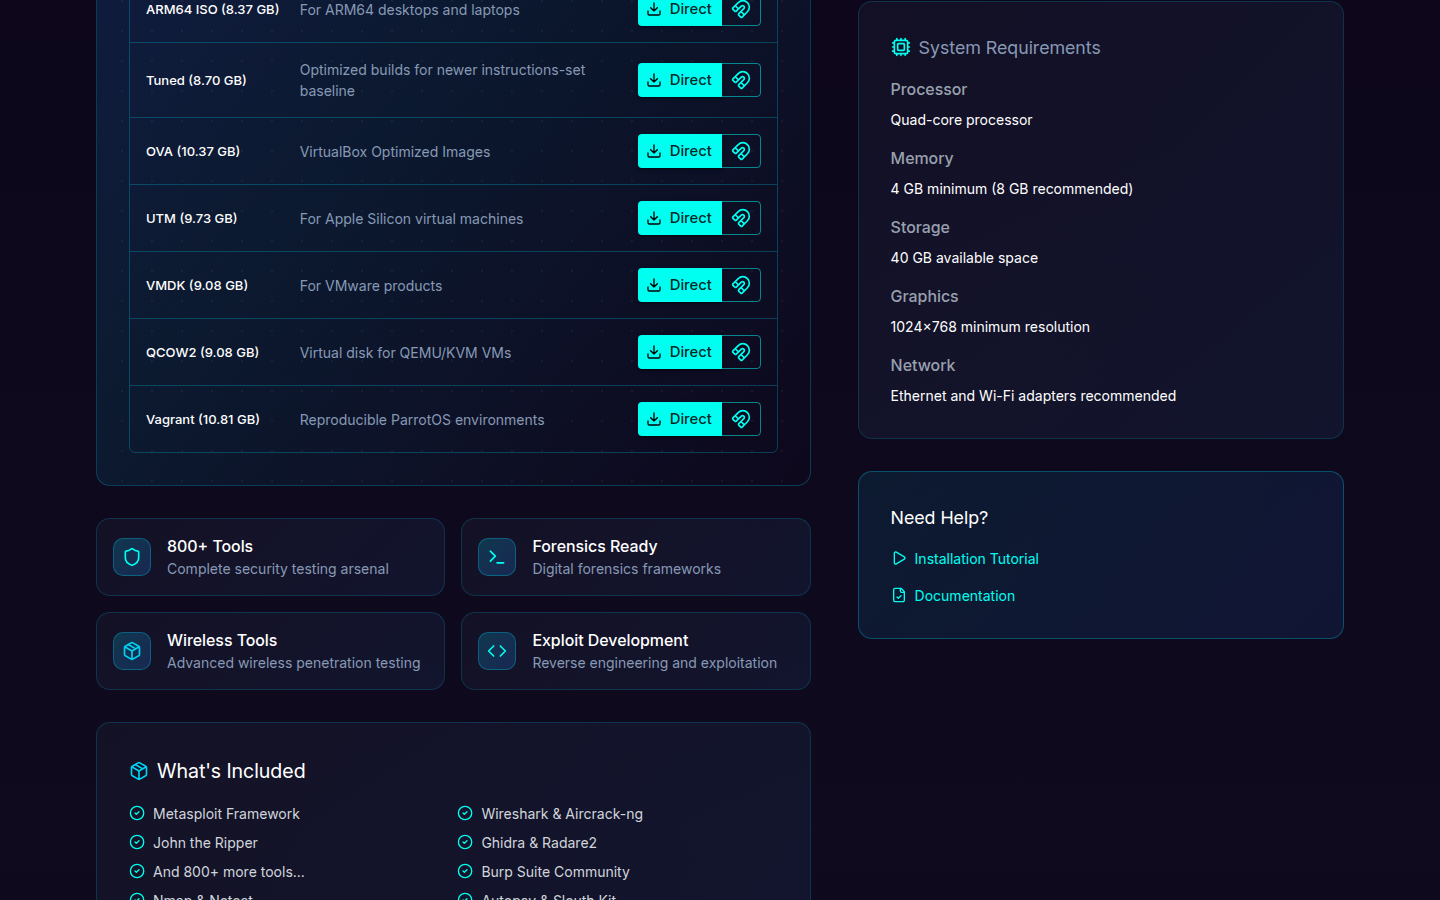The width and height of the screenshot is (1440, 900).
Task: Click the 800+ Tools feature card title
Action: pyautogui.click(x=210, y=546)
